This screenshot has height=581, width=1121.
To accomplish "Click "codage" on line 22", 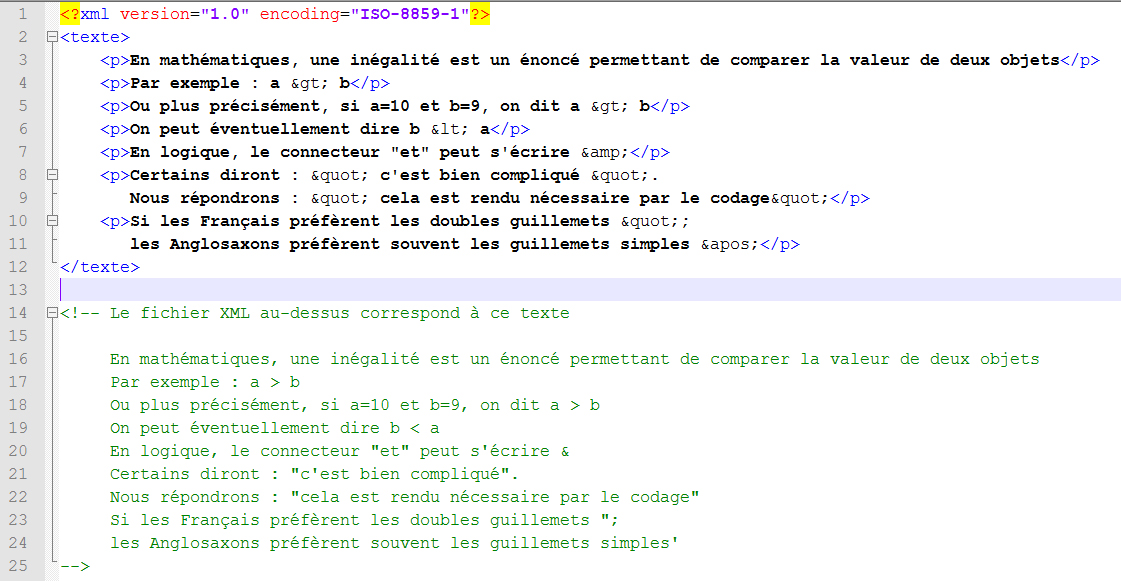I will [660, 497].
